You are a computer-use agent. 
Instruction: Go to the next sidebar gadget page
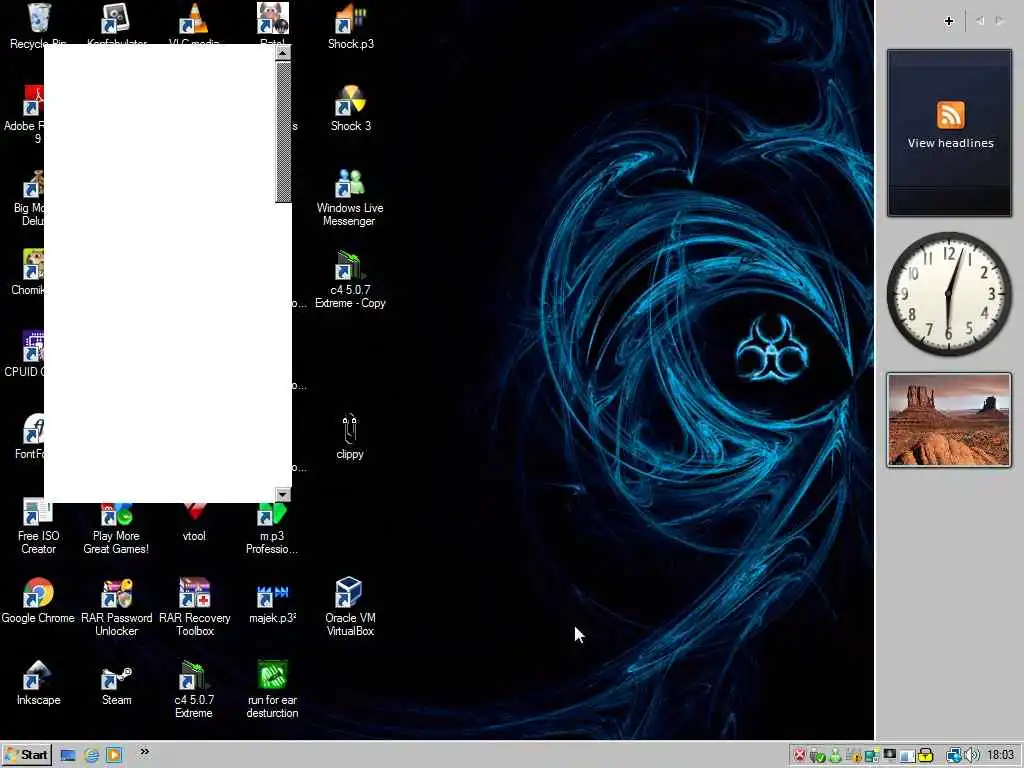coord(999,21)
